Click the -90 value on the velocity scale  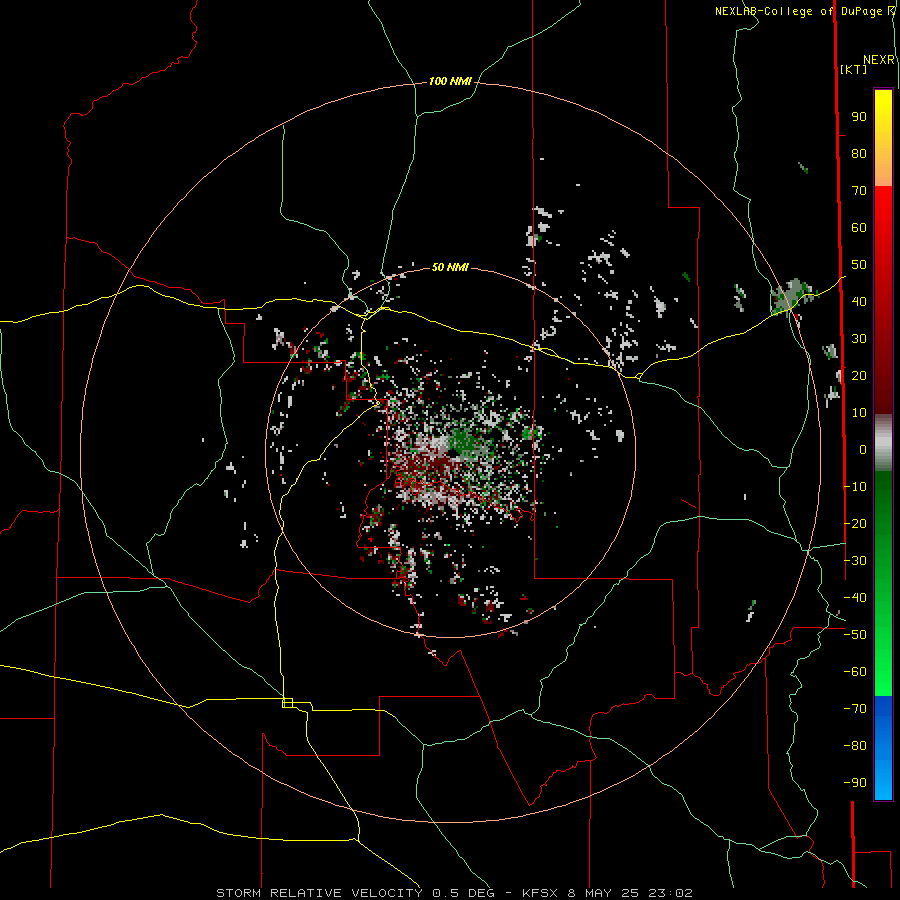[x=855, y=782]
